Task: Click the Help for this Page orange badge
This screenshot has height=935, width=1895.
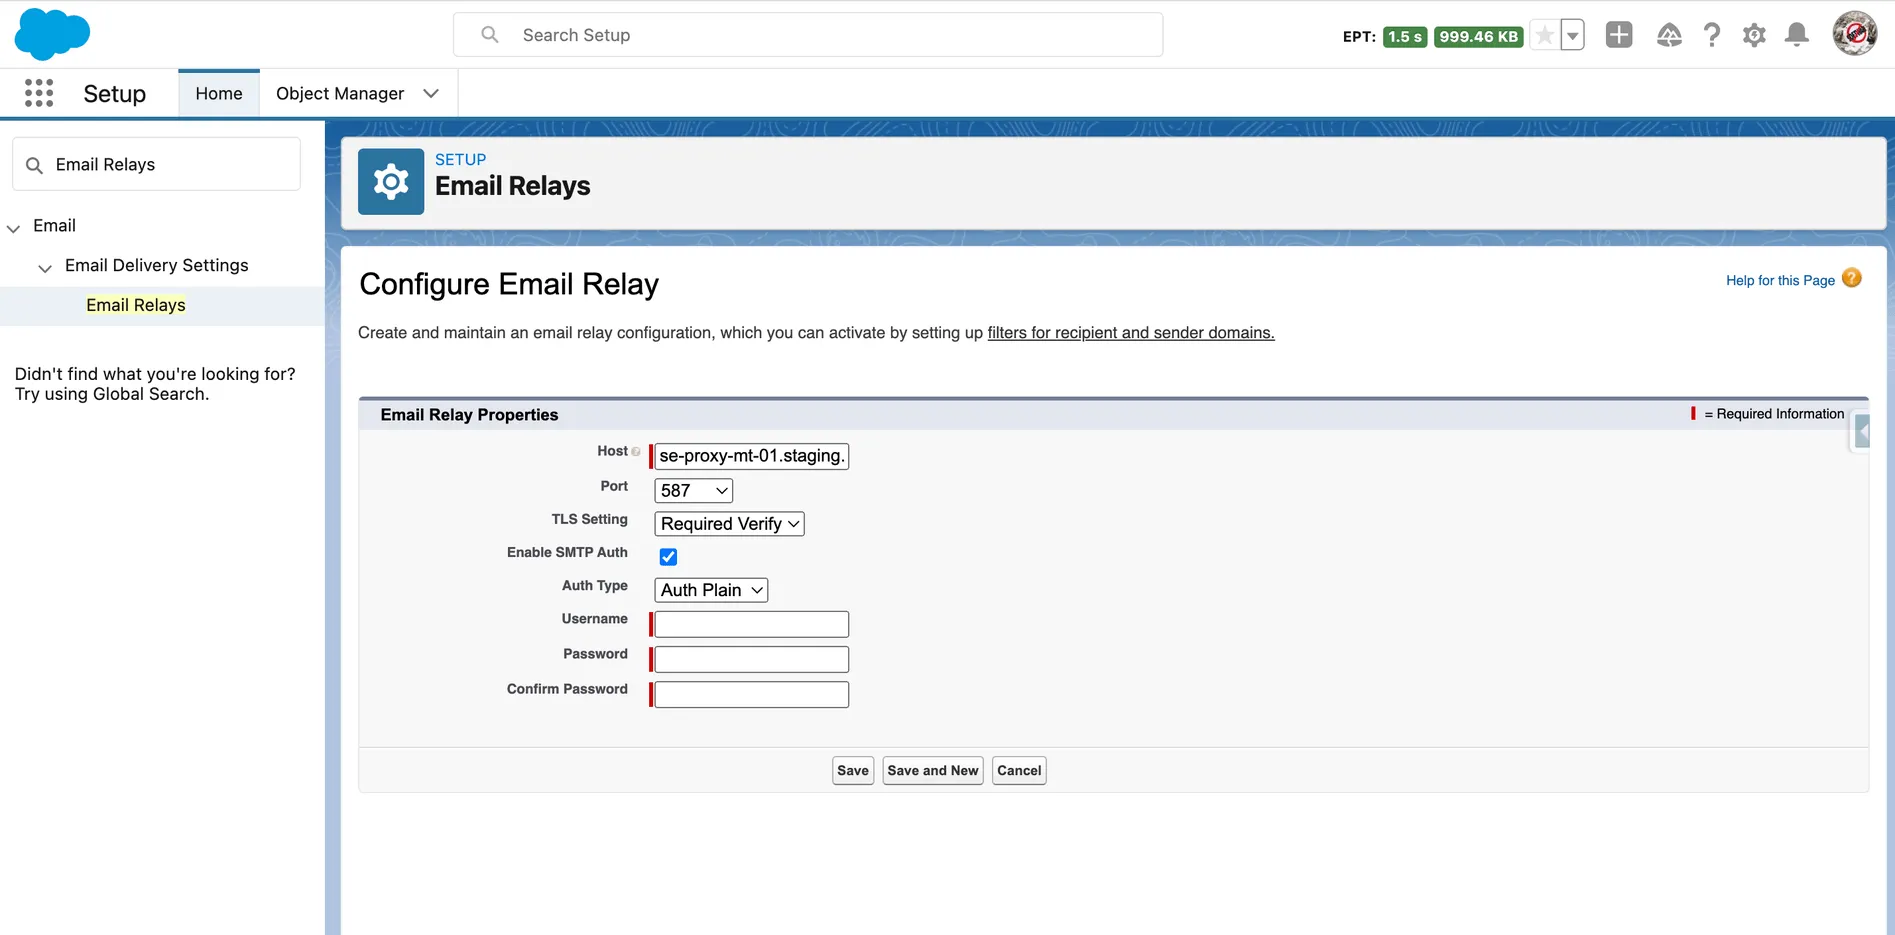Action: click(1851, 278)
